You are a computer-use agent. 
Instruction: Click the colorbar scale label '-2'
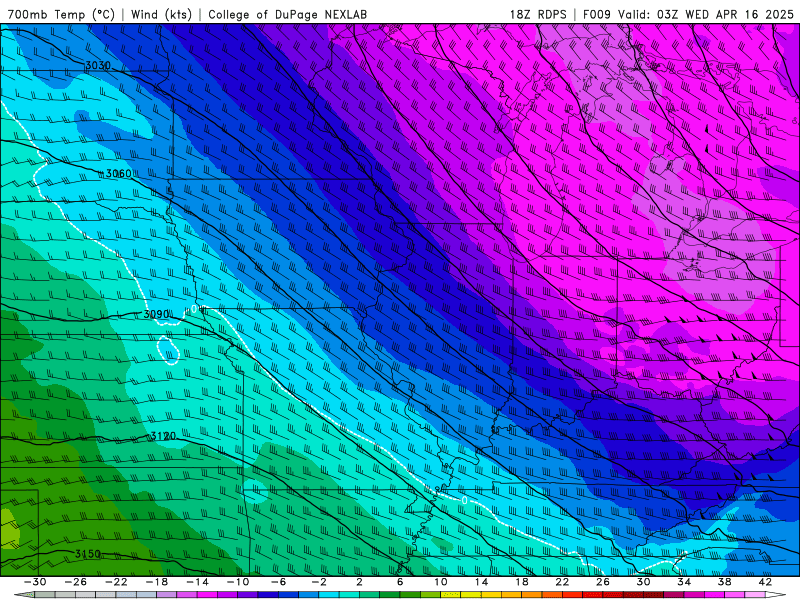(x=319, y=582)
